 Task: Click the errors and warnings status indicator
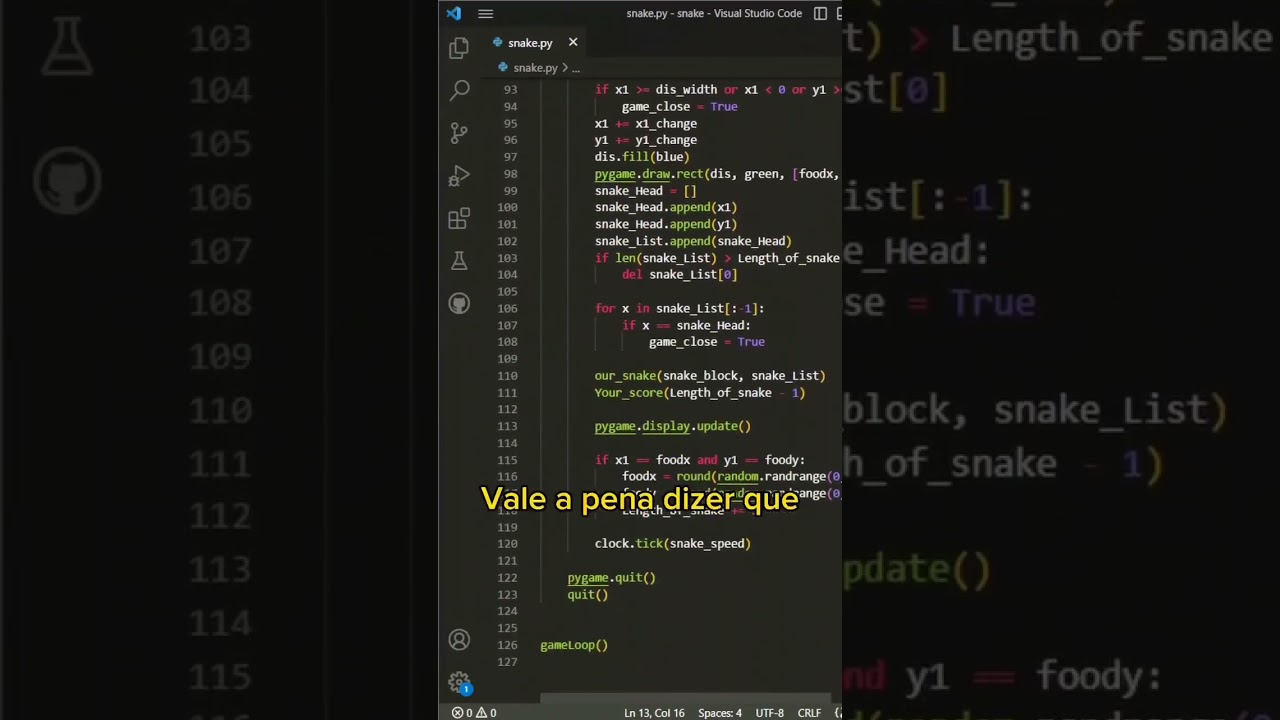coord(474,713)
